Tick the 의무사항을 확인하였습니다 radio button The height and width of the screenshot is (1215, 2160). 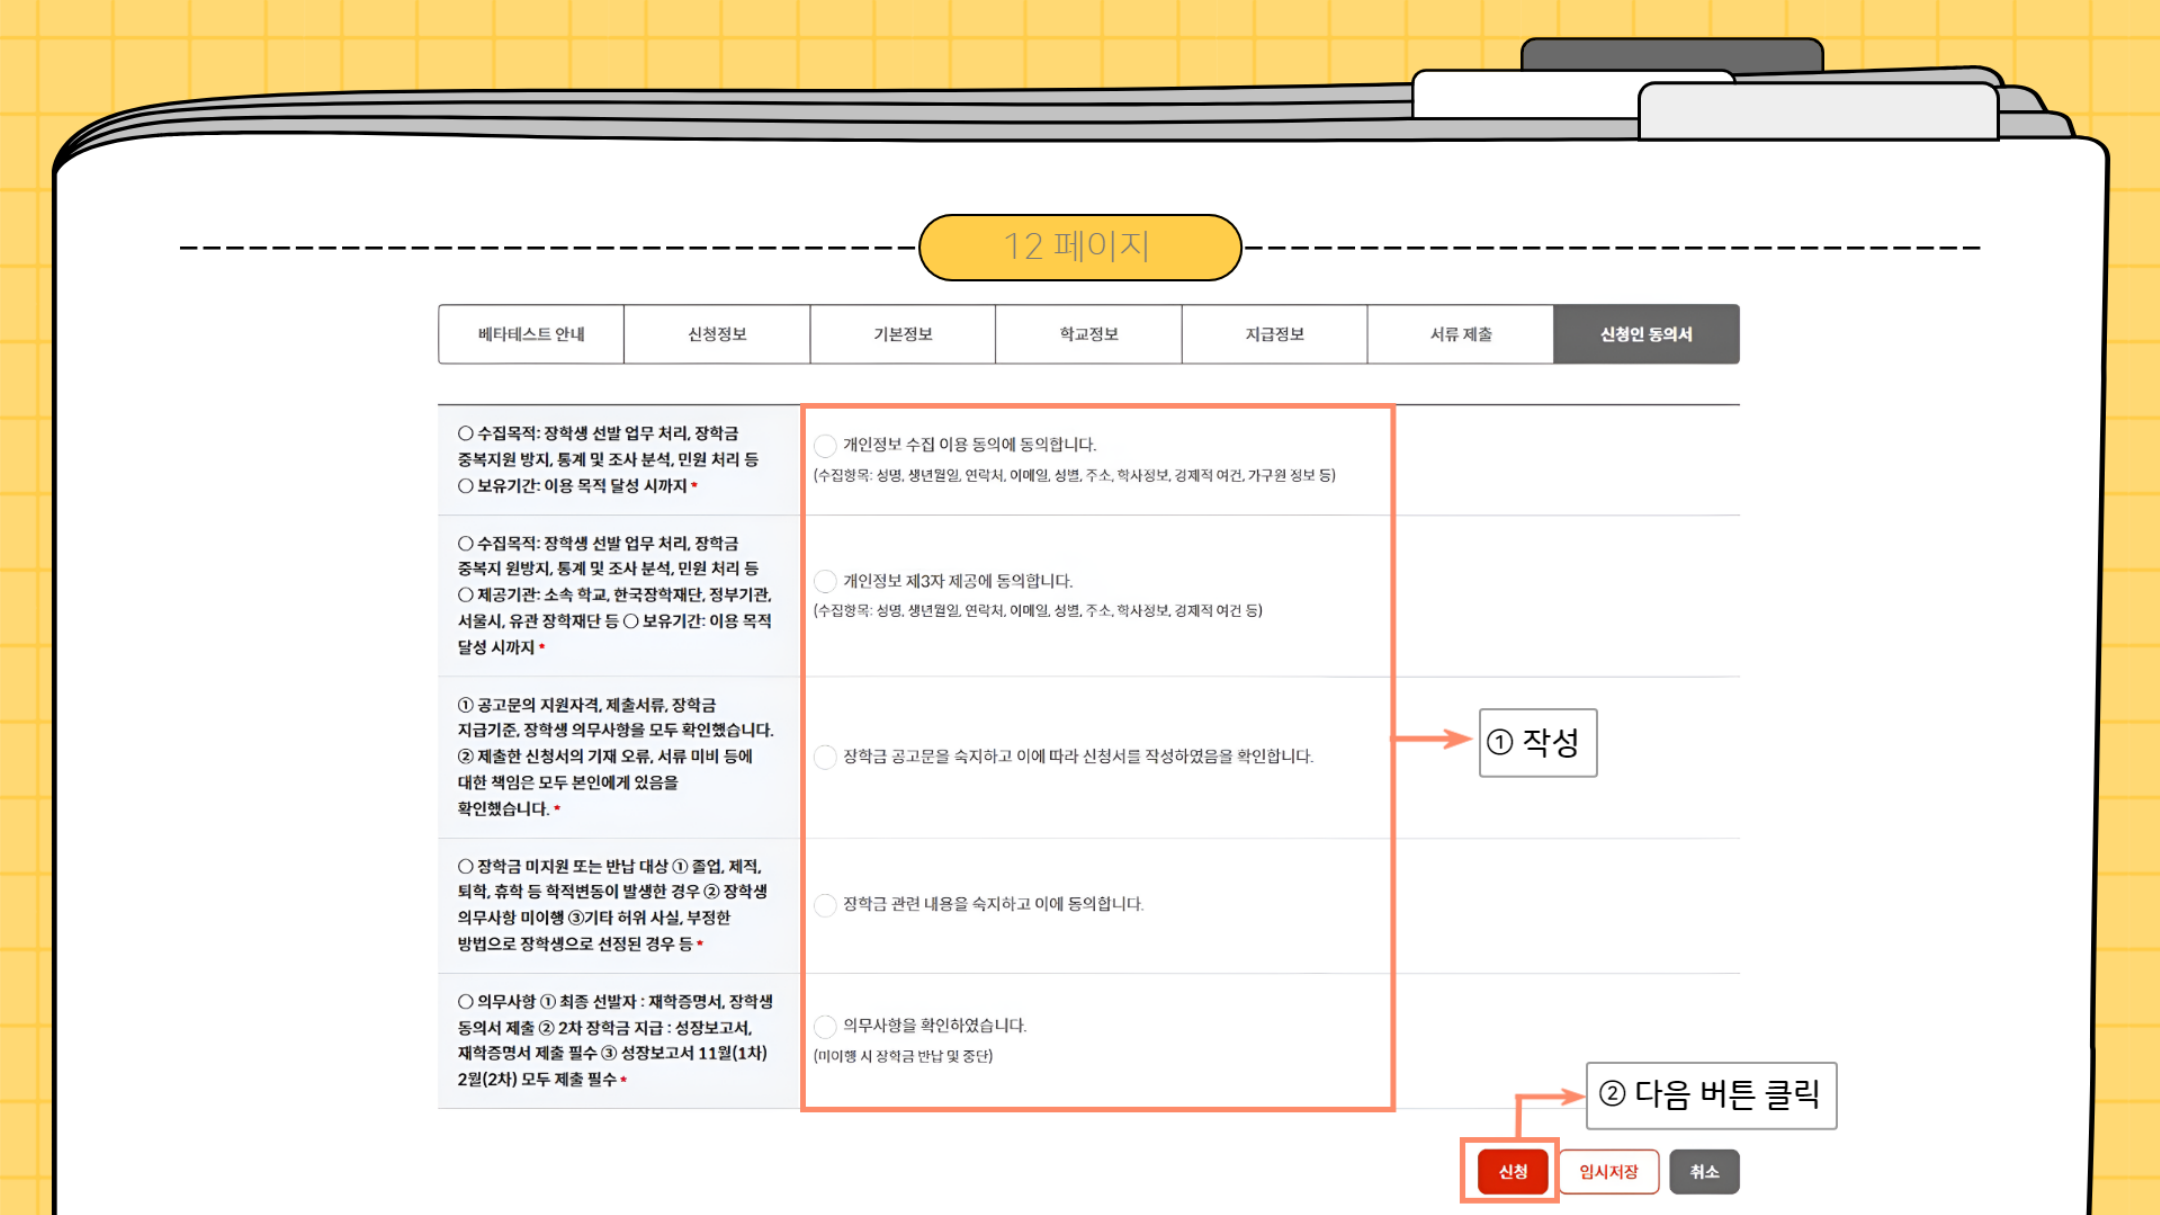825,1026
